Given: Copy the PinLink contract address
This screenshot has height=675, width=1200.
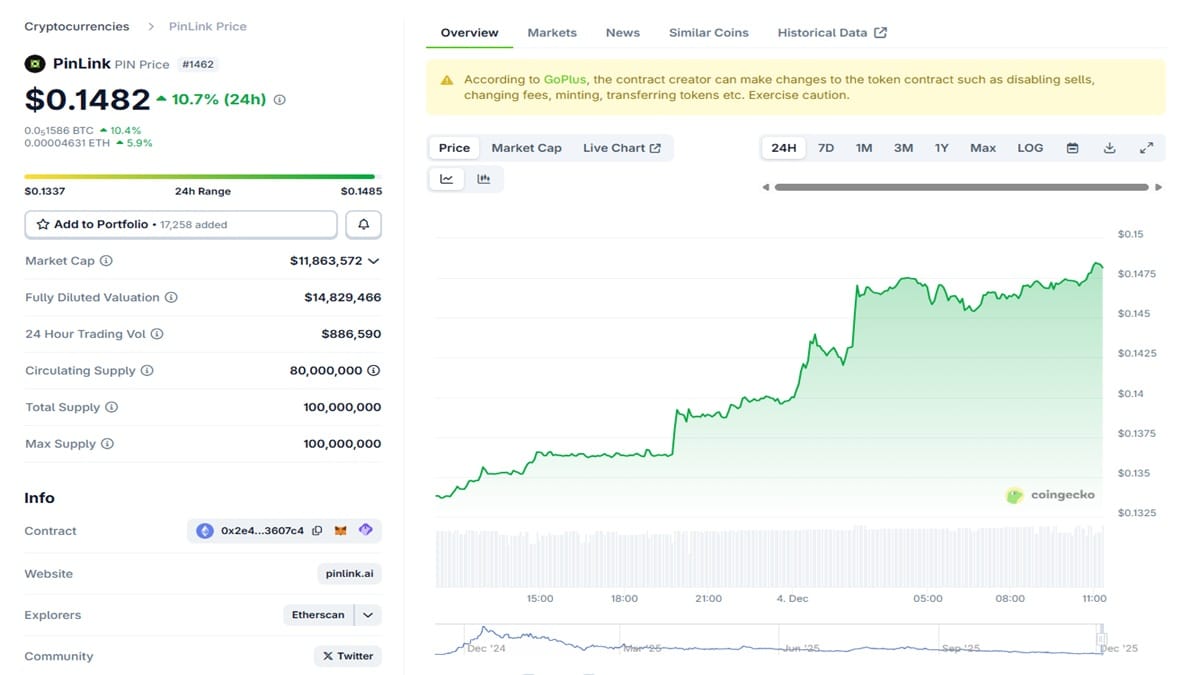Looking at the screenshot, I should [x=317, y=531].
